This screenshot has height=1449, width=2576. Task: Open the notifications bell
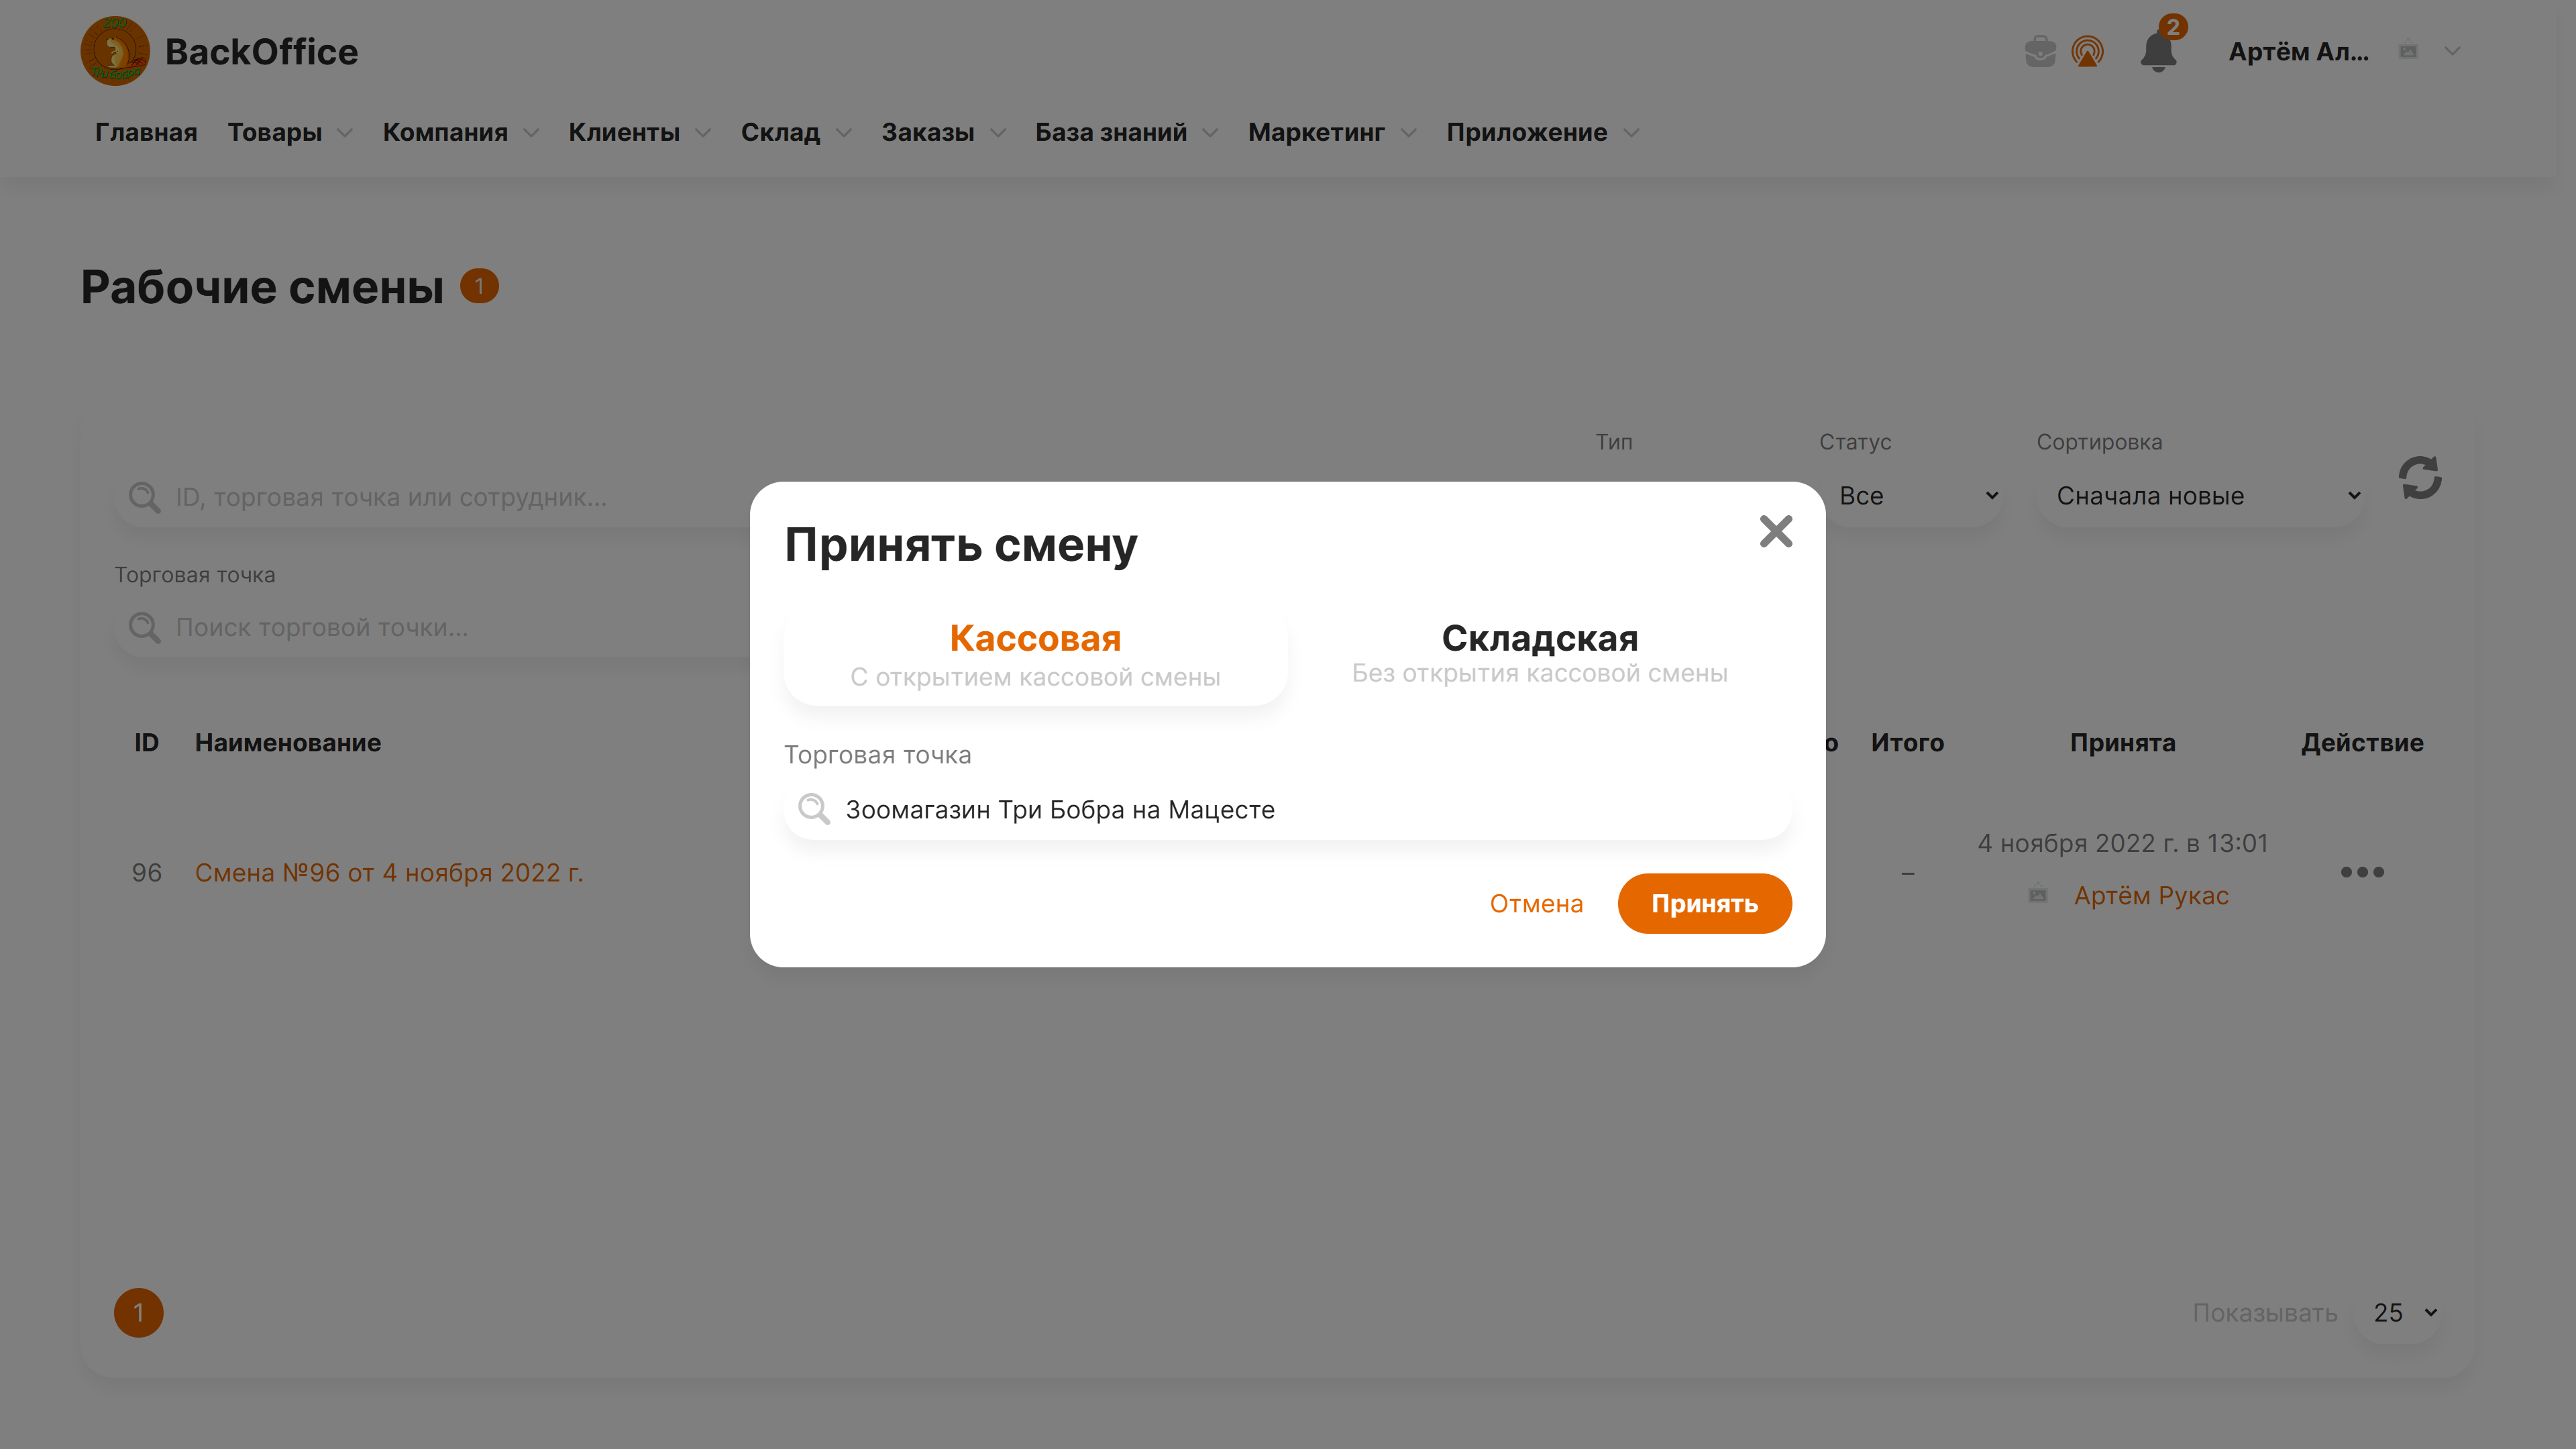click(2158, 52)
